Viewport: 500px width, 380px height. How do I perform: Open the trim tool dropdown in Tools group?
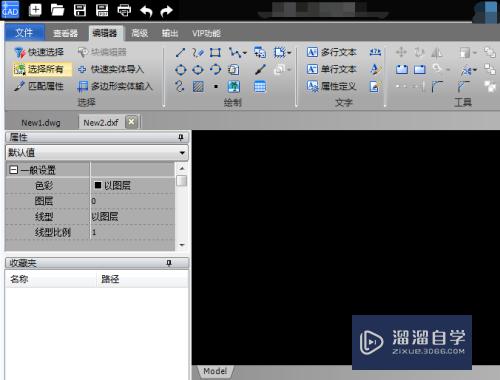click(475, 70)
